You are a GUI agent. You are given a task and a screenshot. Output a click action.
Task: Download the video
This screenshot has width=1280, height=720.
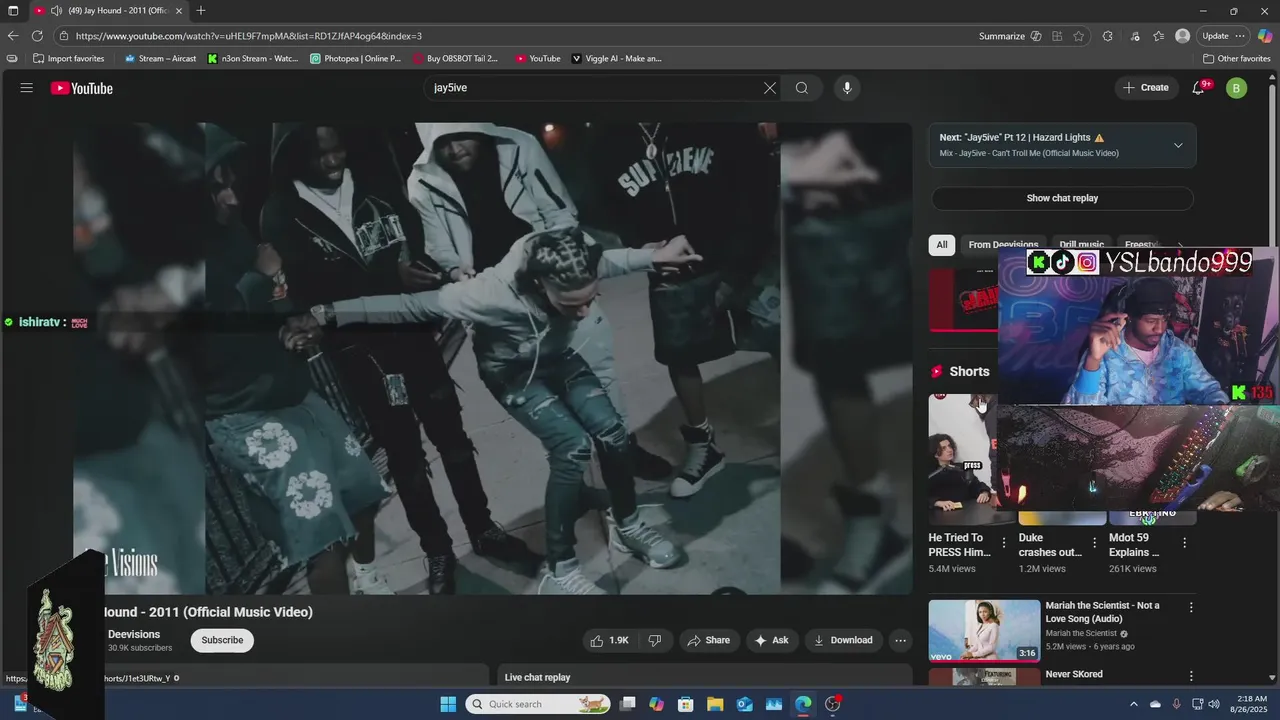click(x=843, y=640)
